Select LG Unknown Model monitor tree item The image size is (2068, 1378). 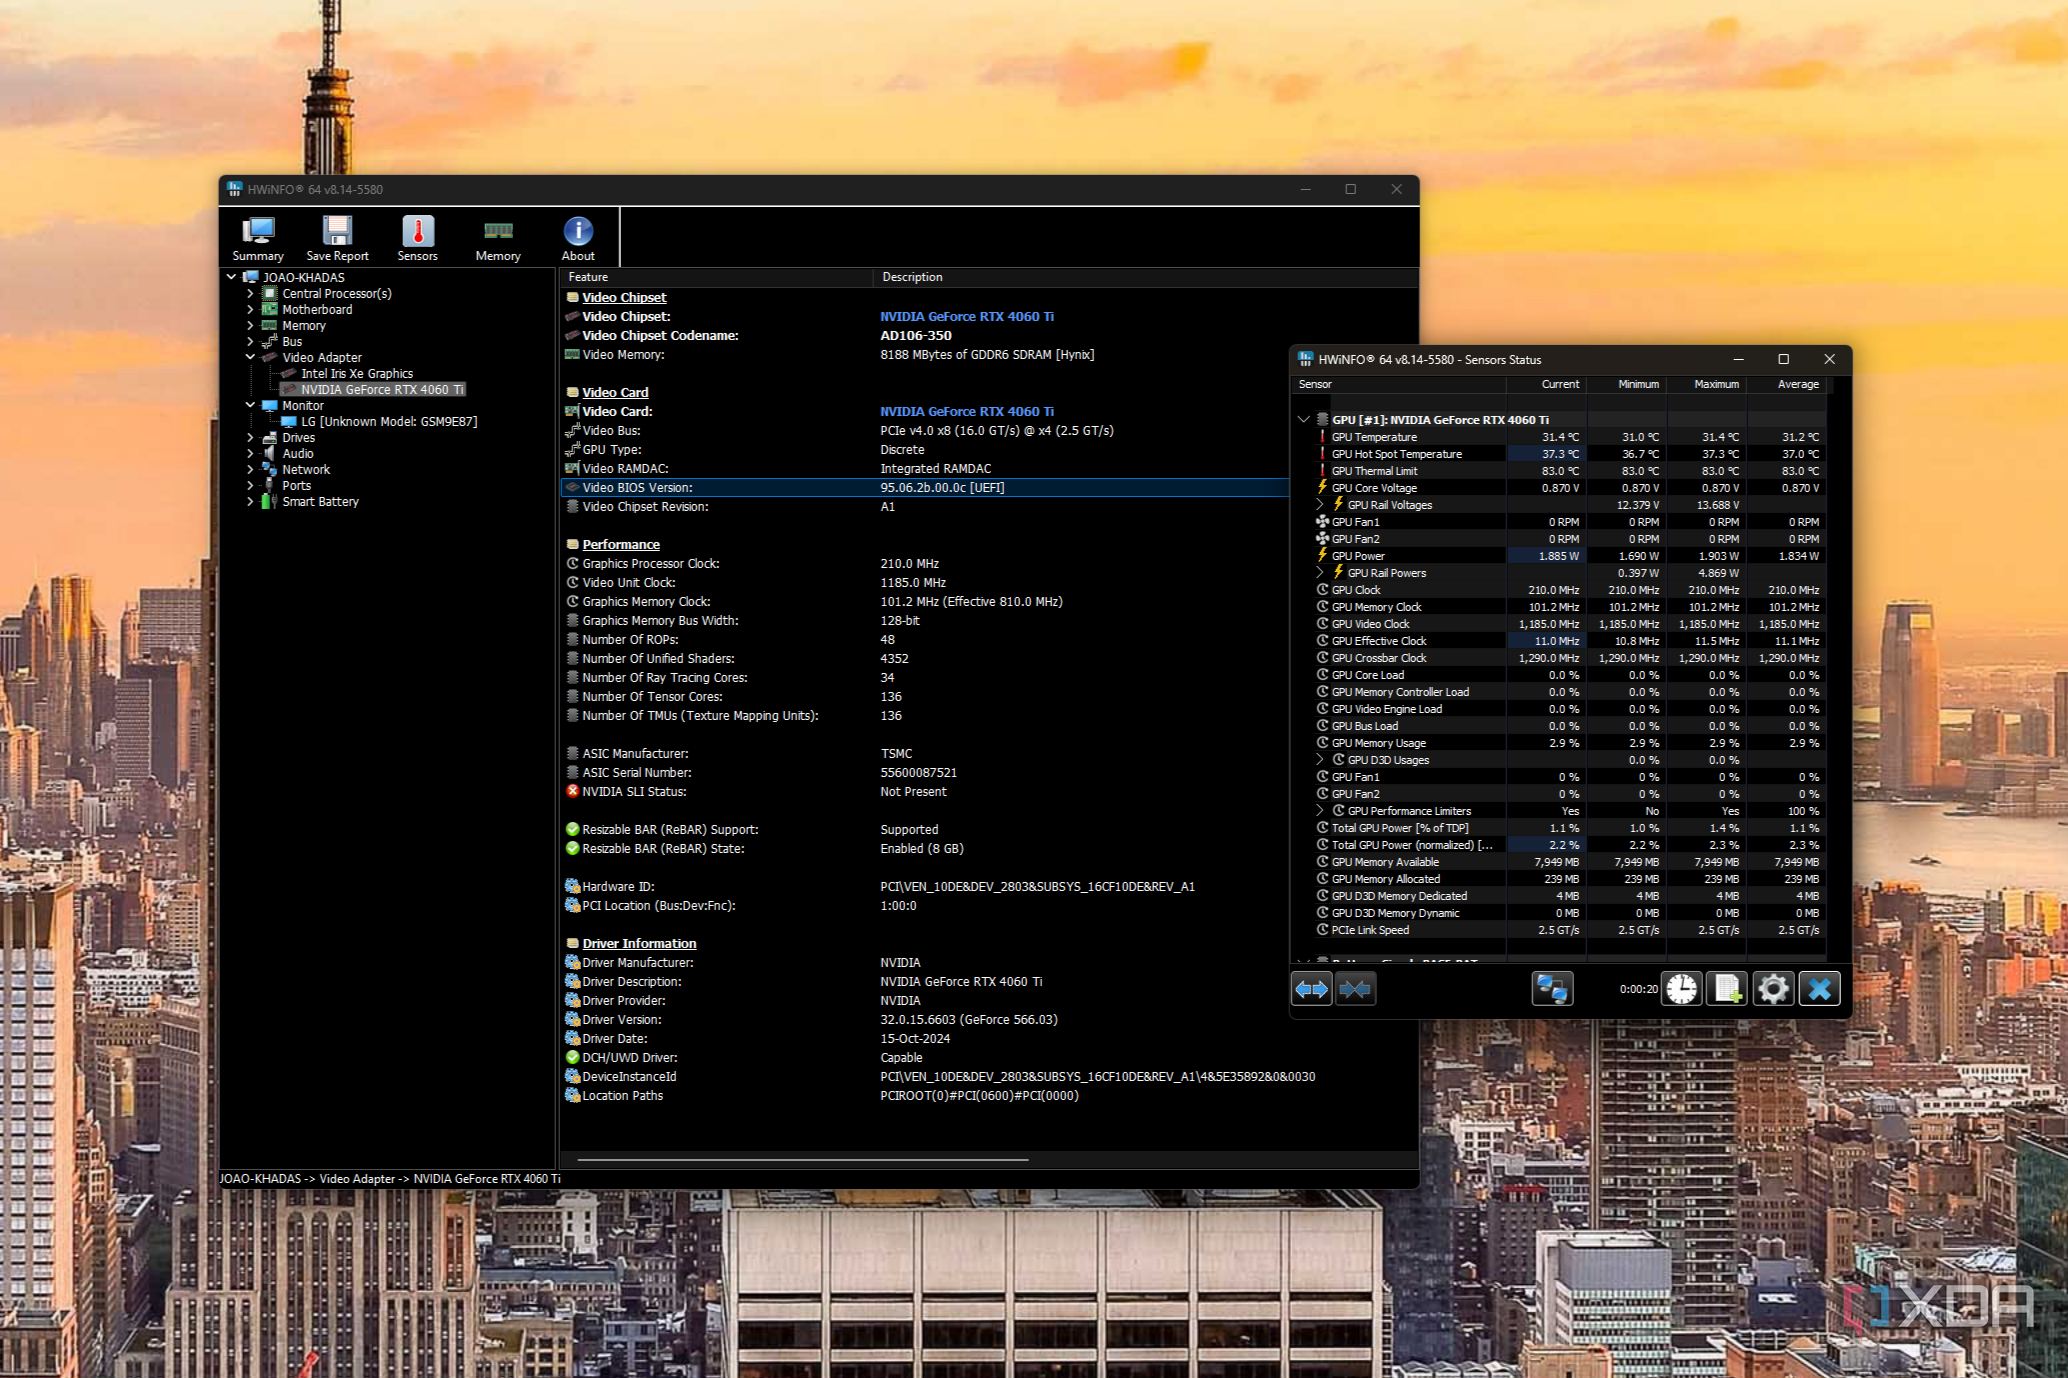tap(389, 422)
